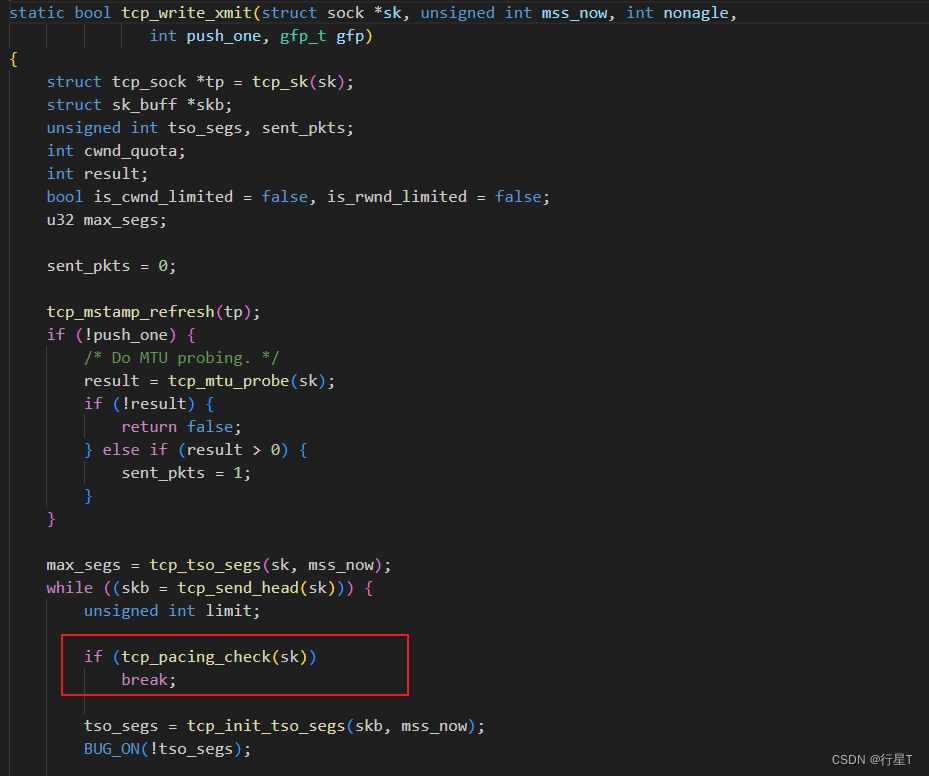The image size is (929, 776).
Task: Click the 'if (!push_one)' condition
Action: tap(111, 335)
